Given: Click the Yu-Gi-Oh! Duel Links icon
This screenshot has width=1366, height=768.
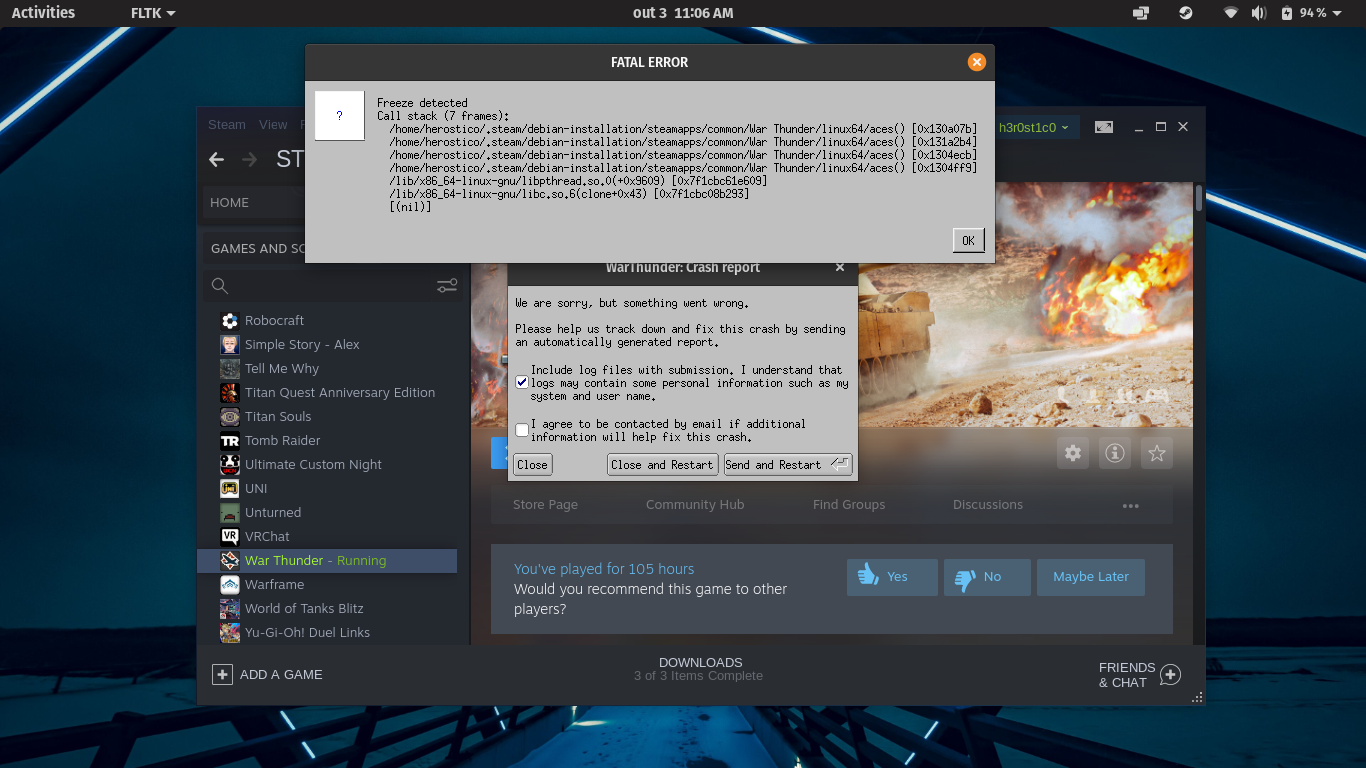Looking at the screenshot, I should tap(230, 632).
